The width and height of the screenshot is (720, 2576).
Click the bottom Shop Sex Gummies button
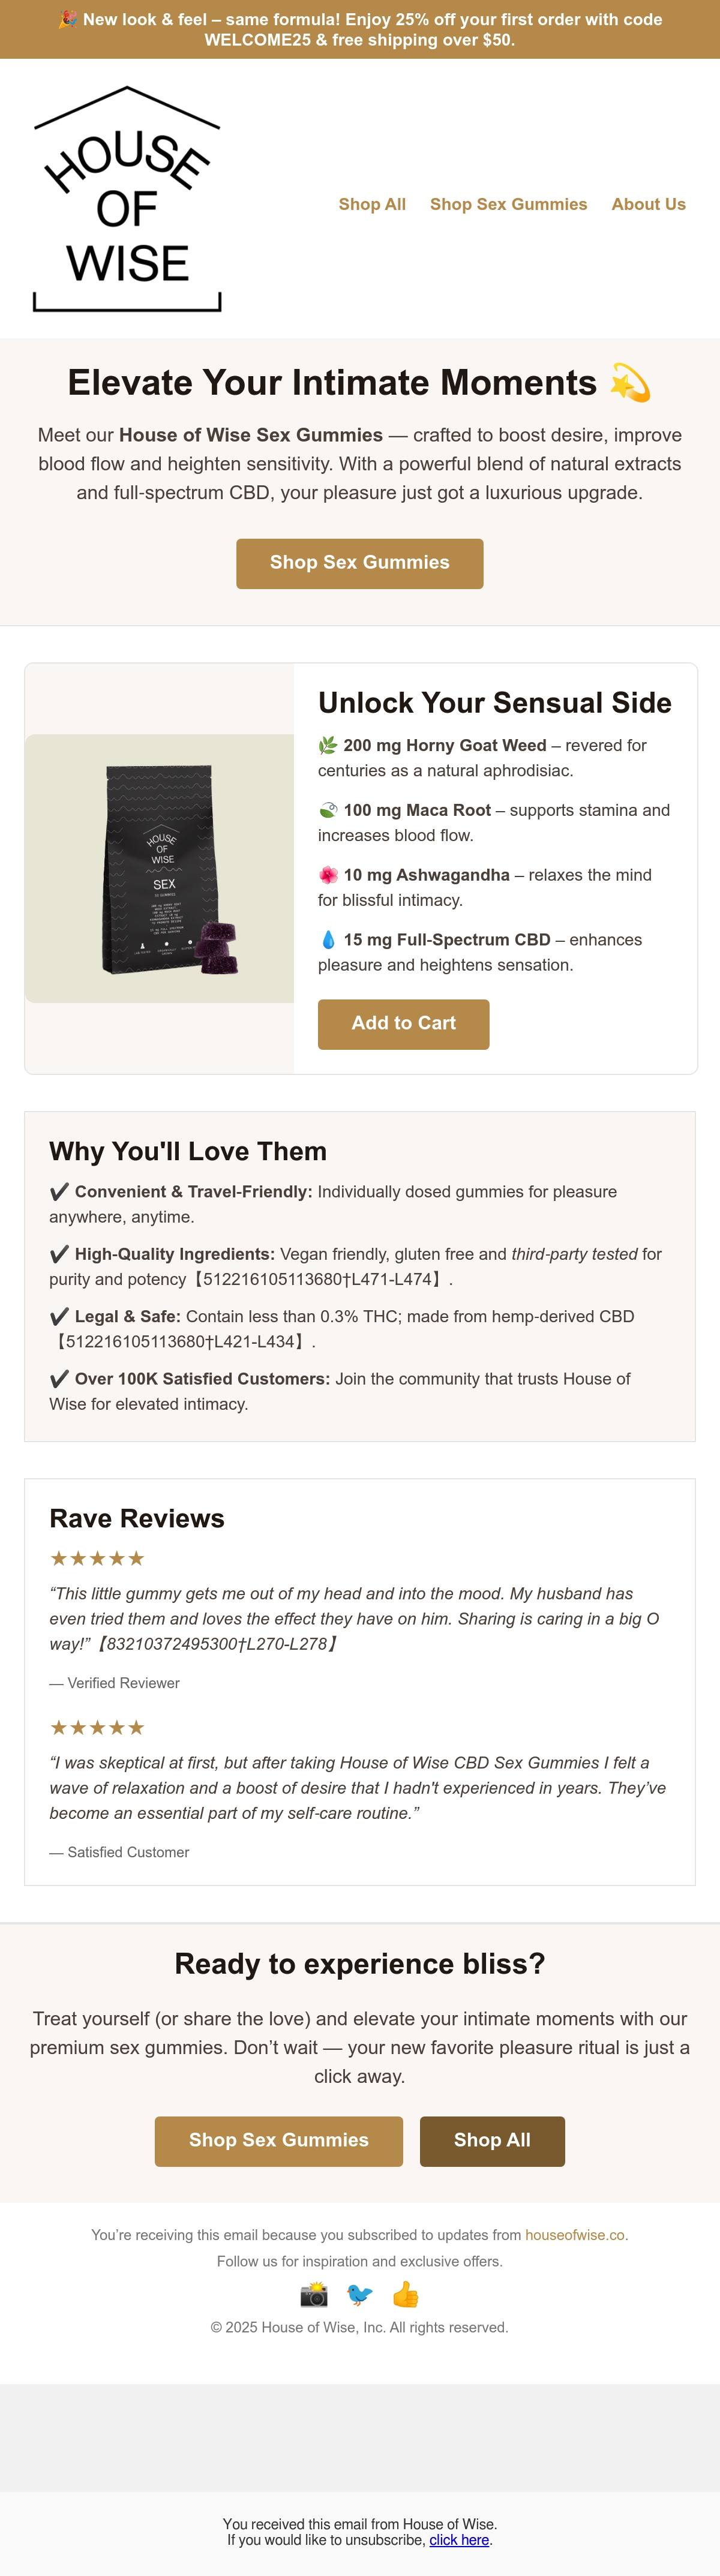[x=279, y=2141]
